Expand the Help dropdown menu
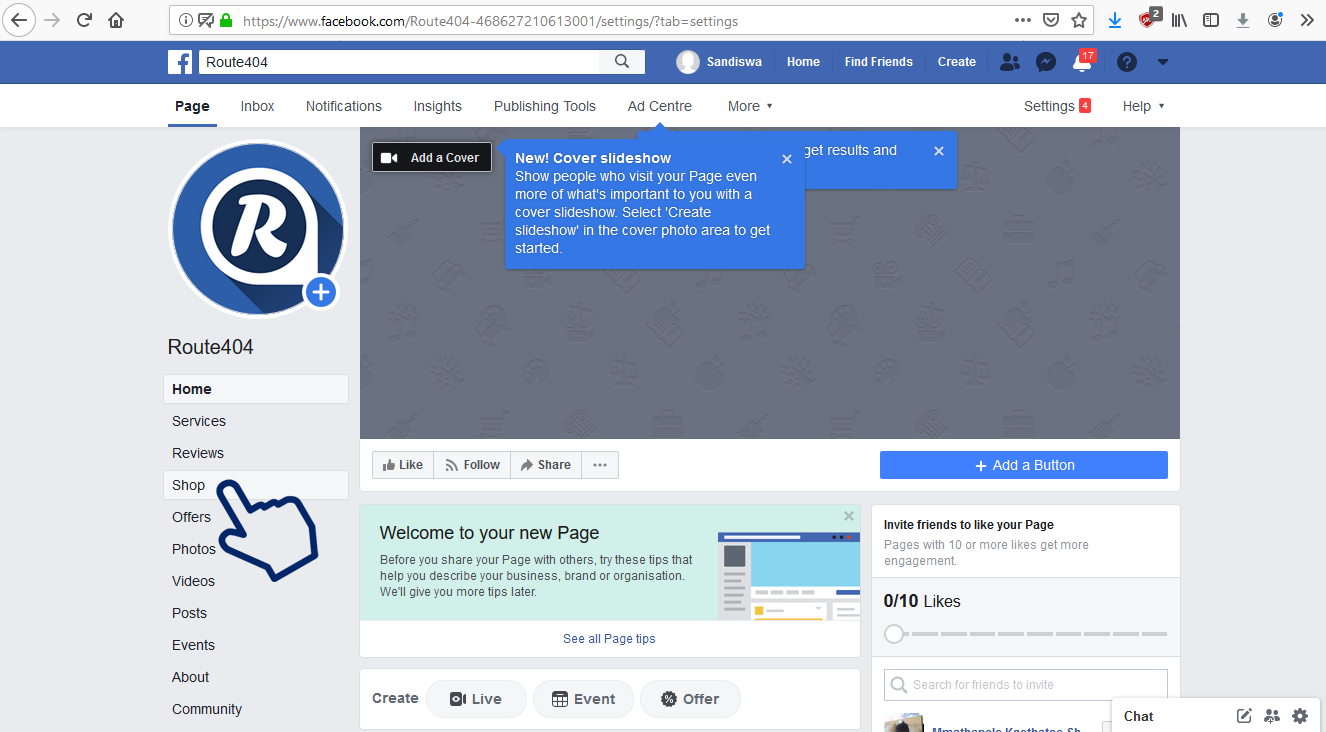 1143,106
